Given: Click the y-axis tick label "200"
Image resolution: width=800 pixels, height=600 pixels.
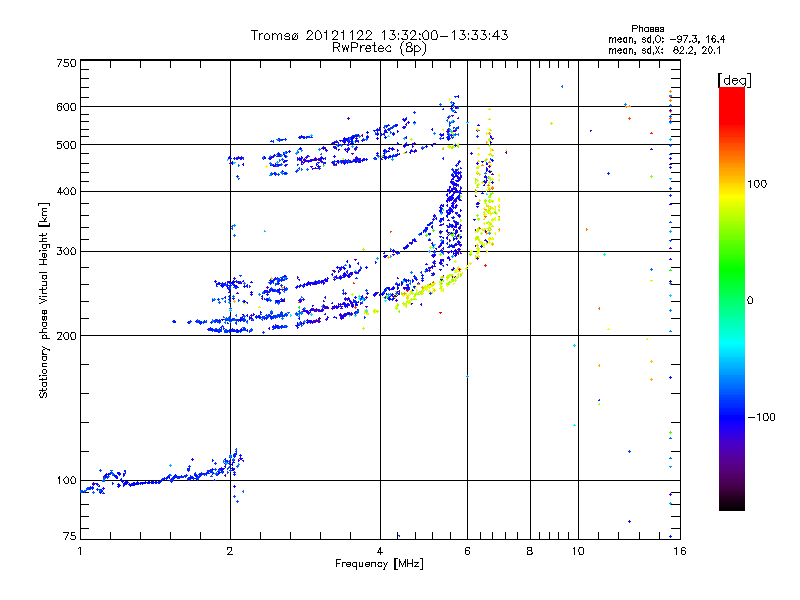Looking at the screenshot, I should [66, 336].
